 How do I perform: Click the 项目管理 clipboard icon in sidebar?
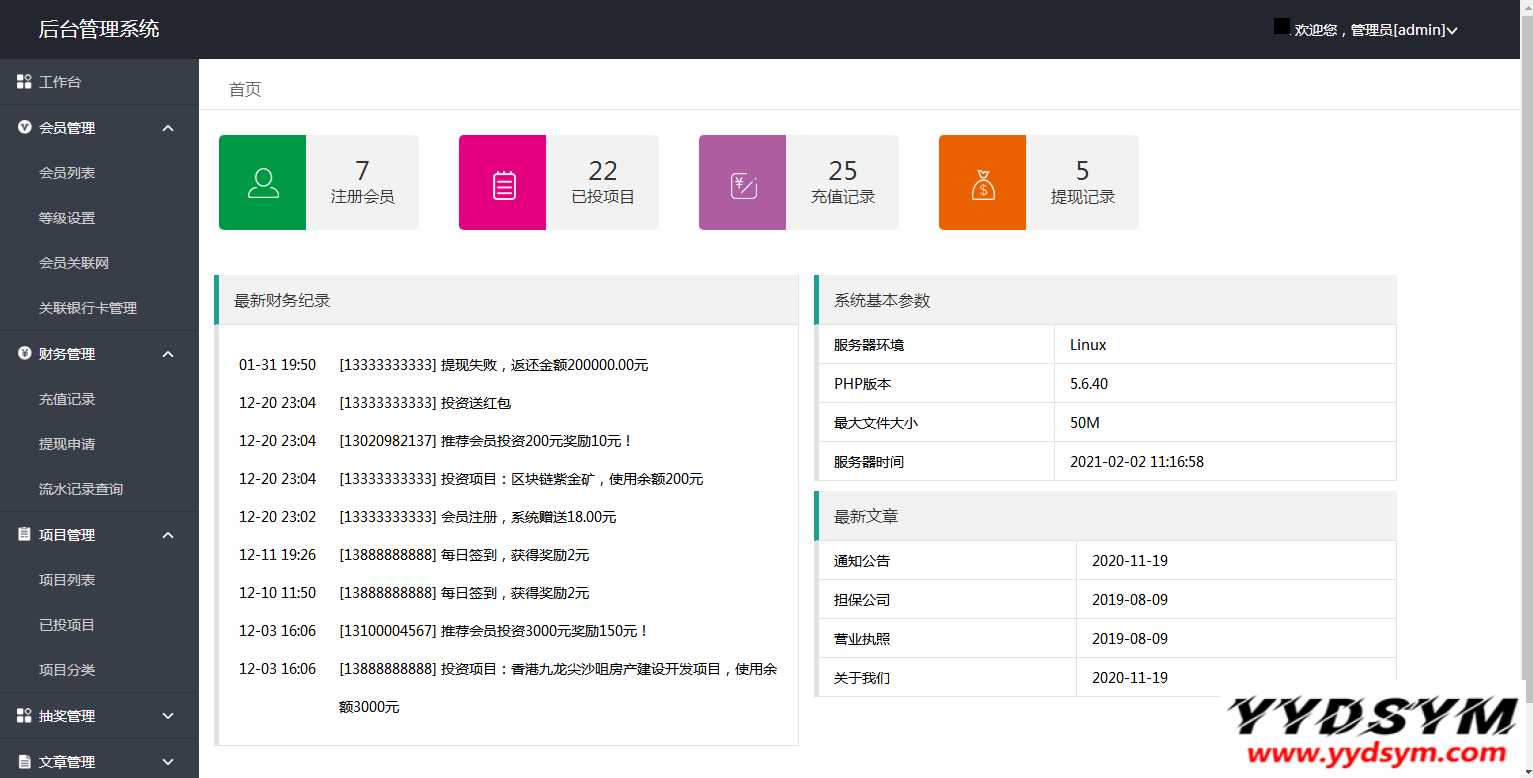tap(24, 535)
